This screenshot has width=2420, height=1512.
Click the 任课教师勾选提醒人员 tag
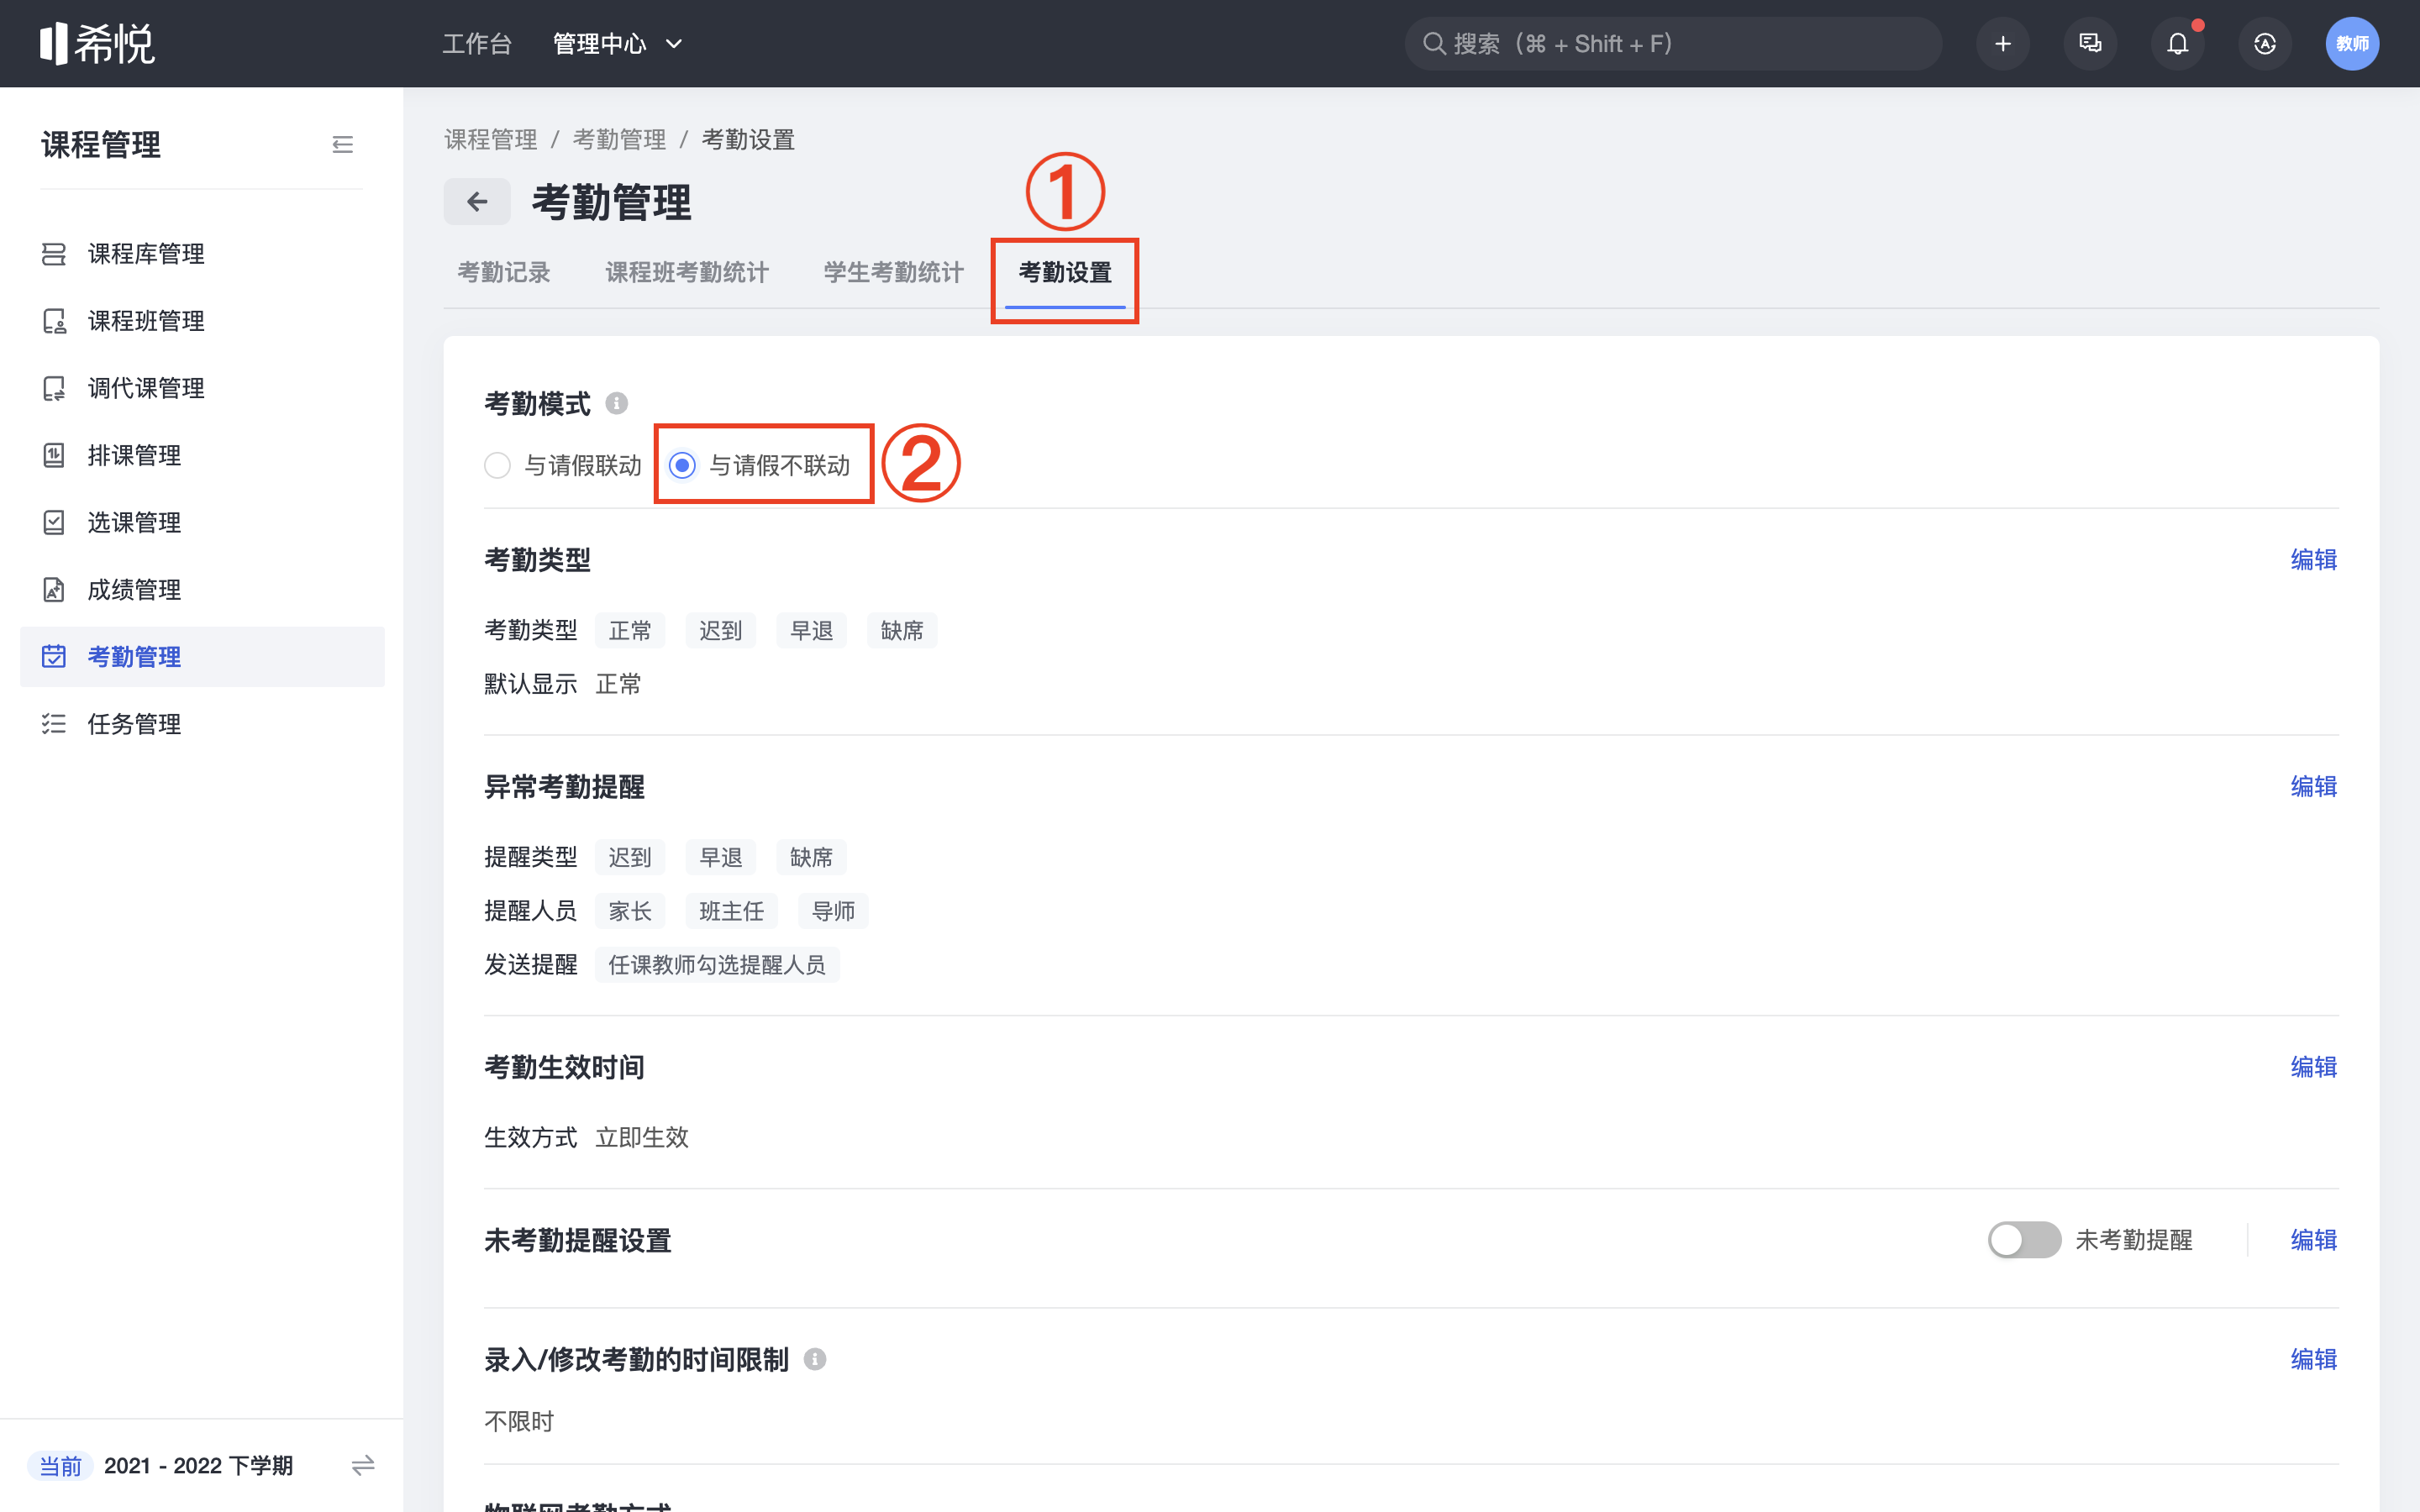[x=717, y=965]
